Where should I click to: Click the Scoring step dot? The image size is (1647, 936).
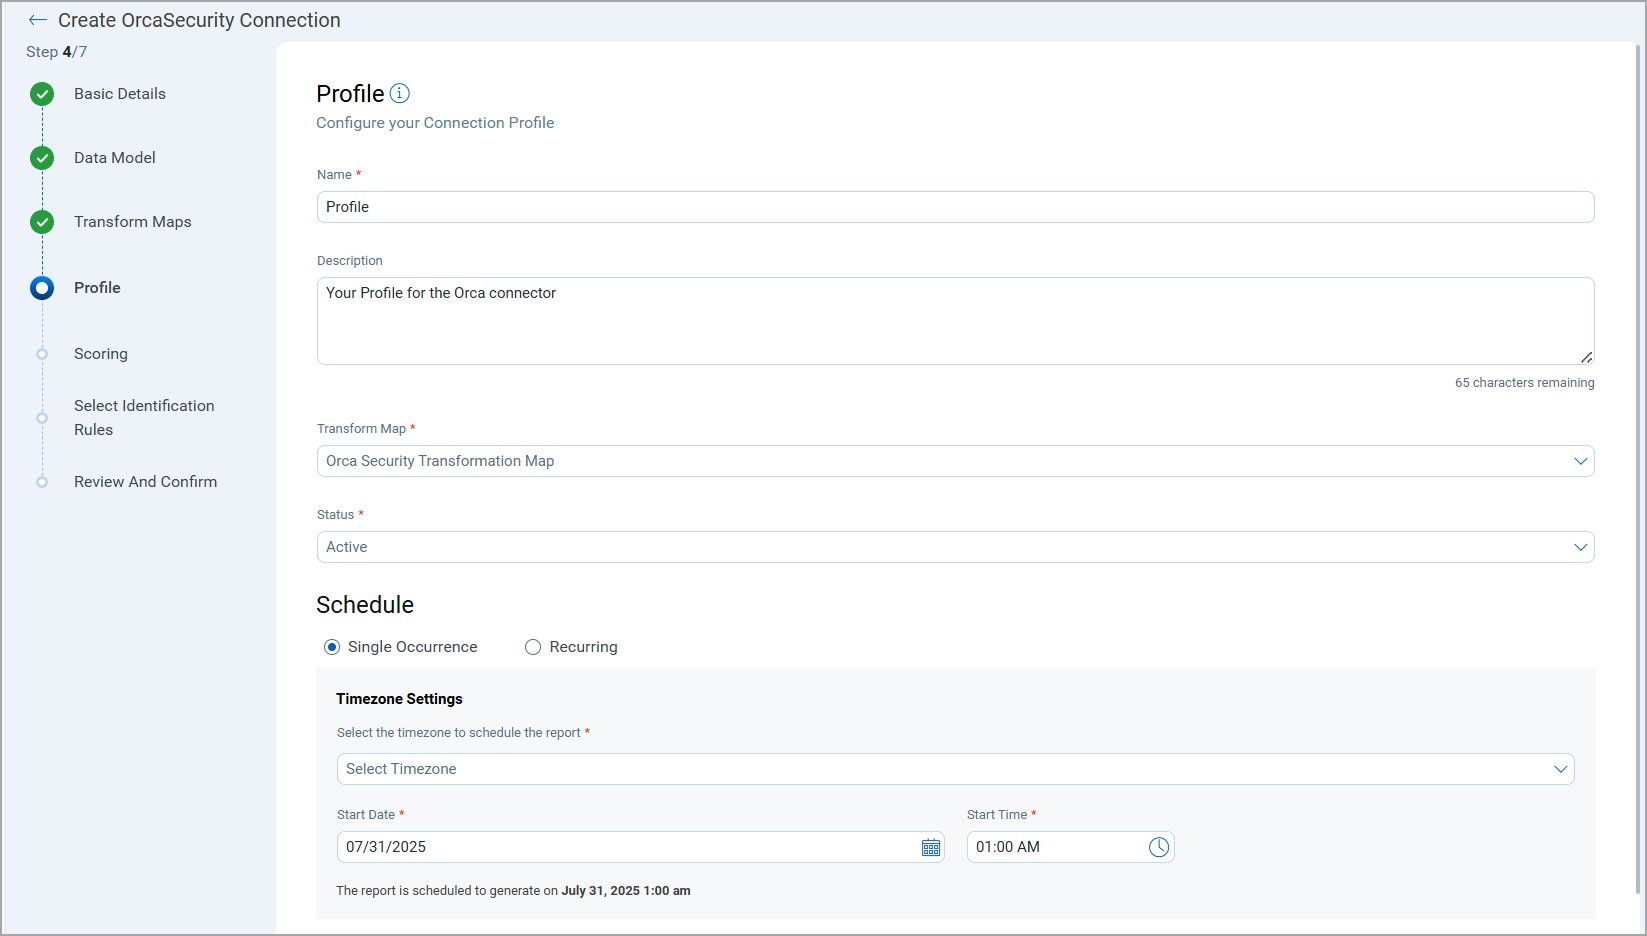pos(42,354)
